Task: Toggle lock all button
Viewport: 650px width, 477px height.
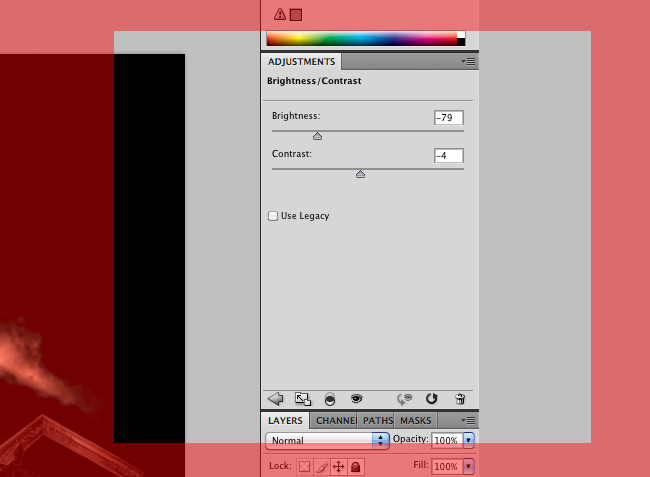Action: coord(355,466)
